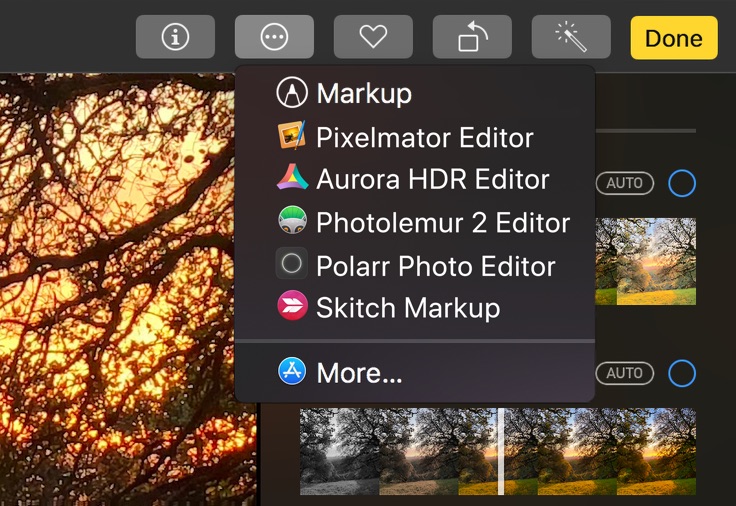Click the Auto Enhance magic wand button
736x506 pixels.
[571, 37]
